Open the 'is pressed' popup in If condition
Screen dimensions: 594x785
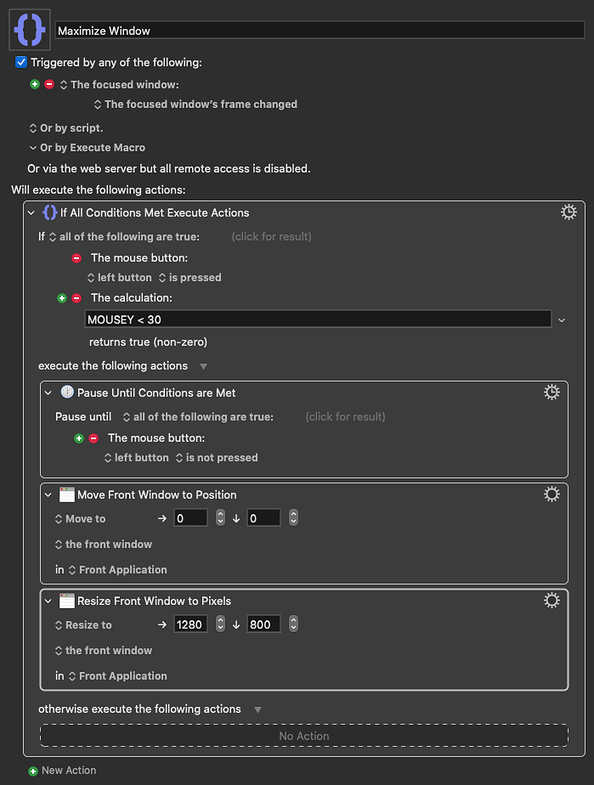click(x=190, y=277)
